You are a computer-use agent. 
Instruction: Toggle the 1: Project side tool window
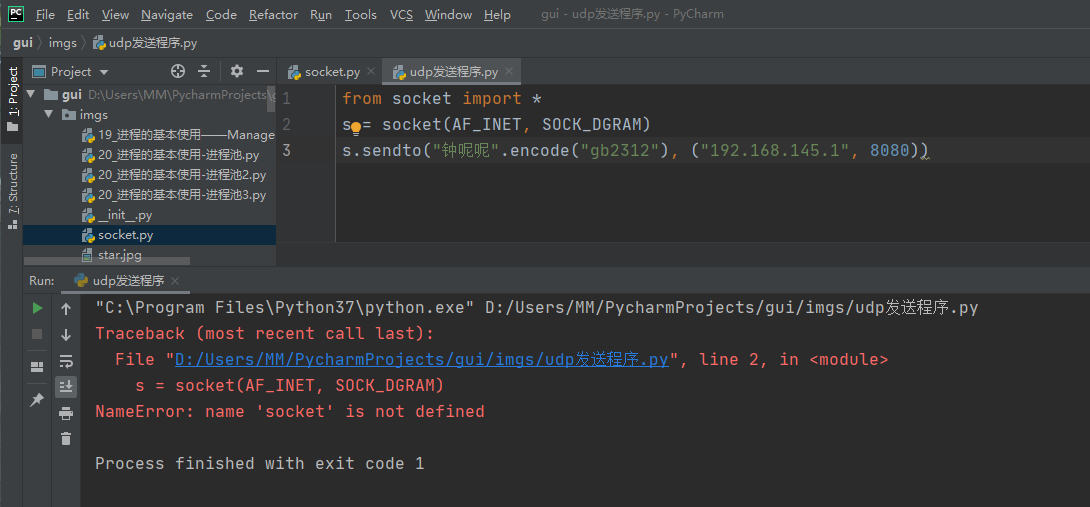tap(12, 99)
